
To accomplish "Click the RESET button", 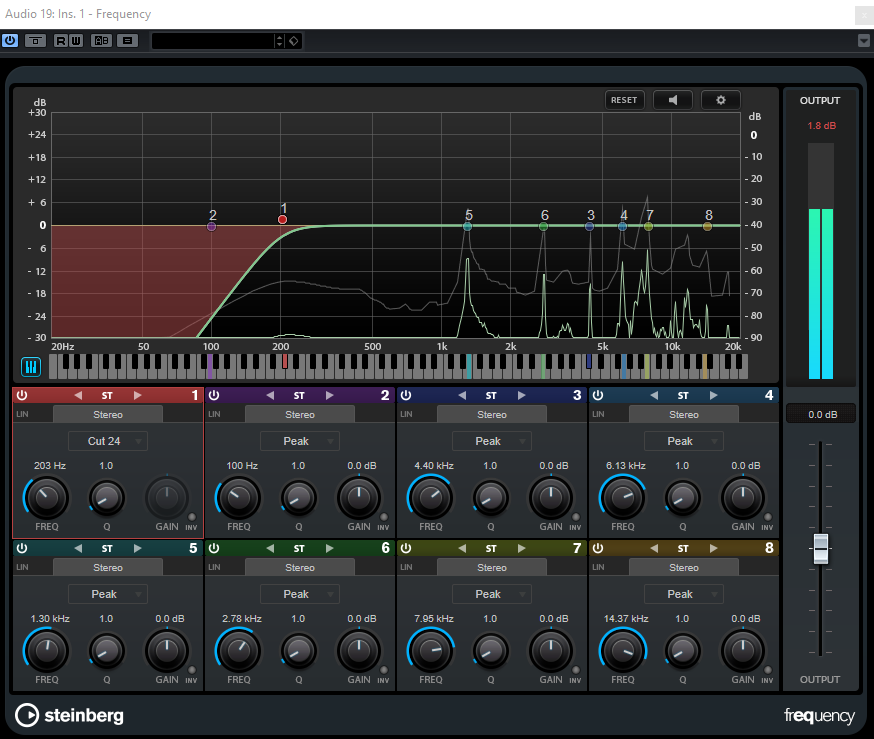I will pyautogui.click(x=624, y=100).
